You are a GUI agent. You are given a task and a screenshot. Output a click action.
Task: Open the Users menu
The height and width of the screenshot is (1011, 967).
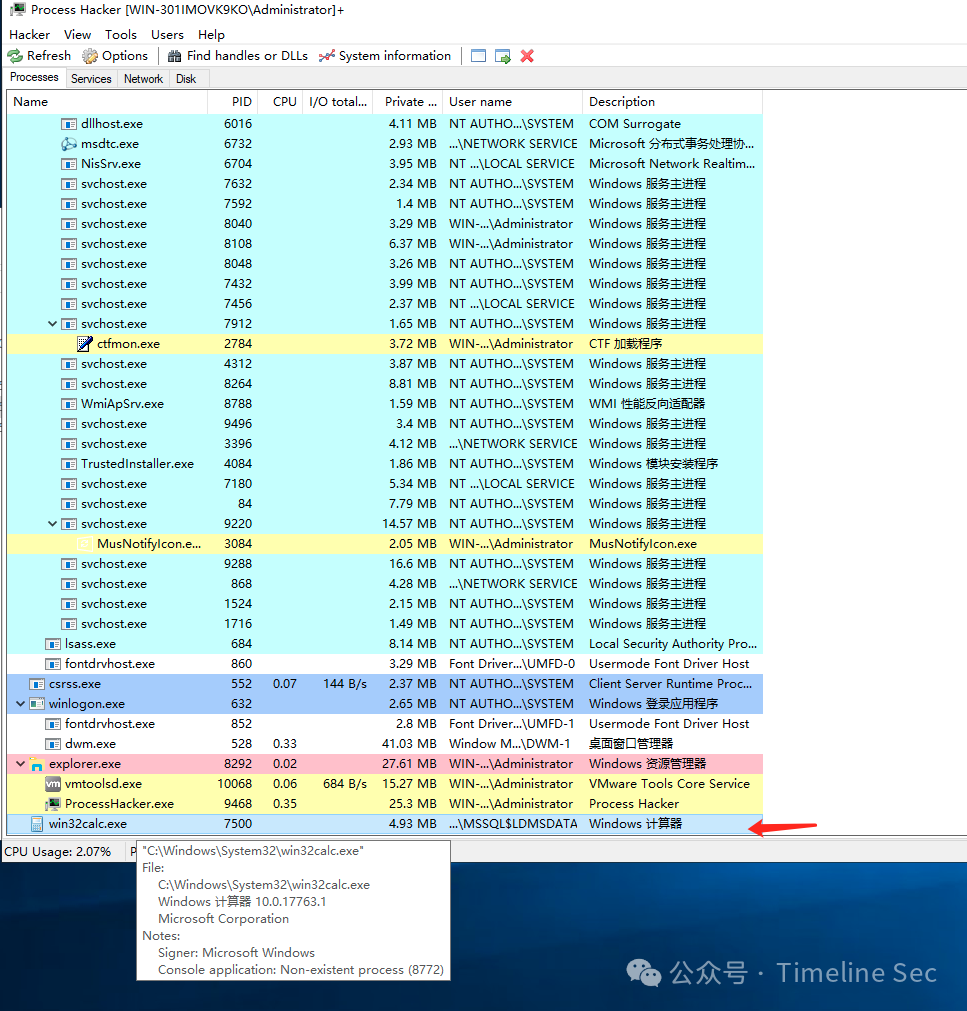tap(167, 35)
